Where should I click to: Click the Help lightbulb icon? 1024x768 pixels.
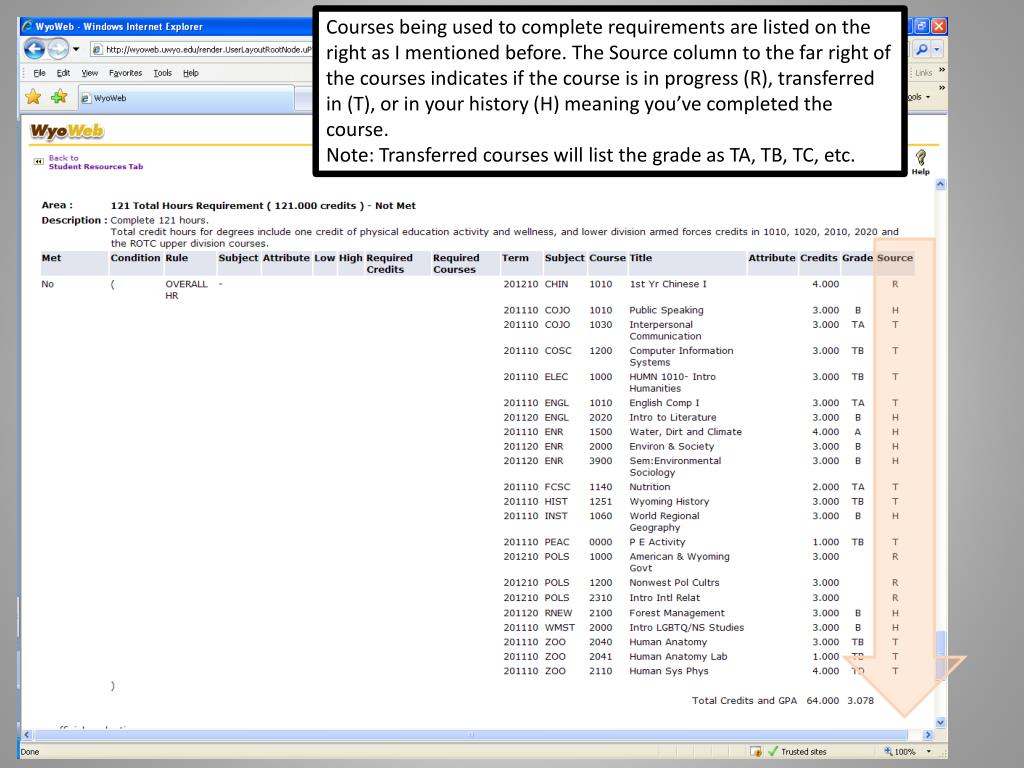click(x=921, y=157)
